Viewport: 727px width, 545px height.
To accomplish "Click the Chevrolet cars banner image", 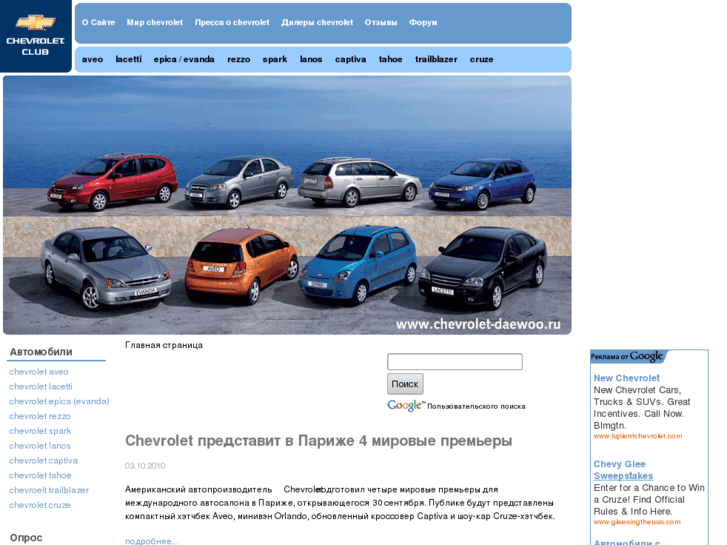I will pos(287,205).
